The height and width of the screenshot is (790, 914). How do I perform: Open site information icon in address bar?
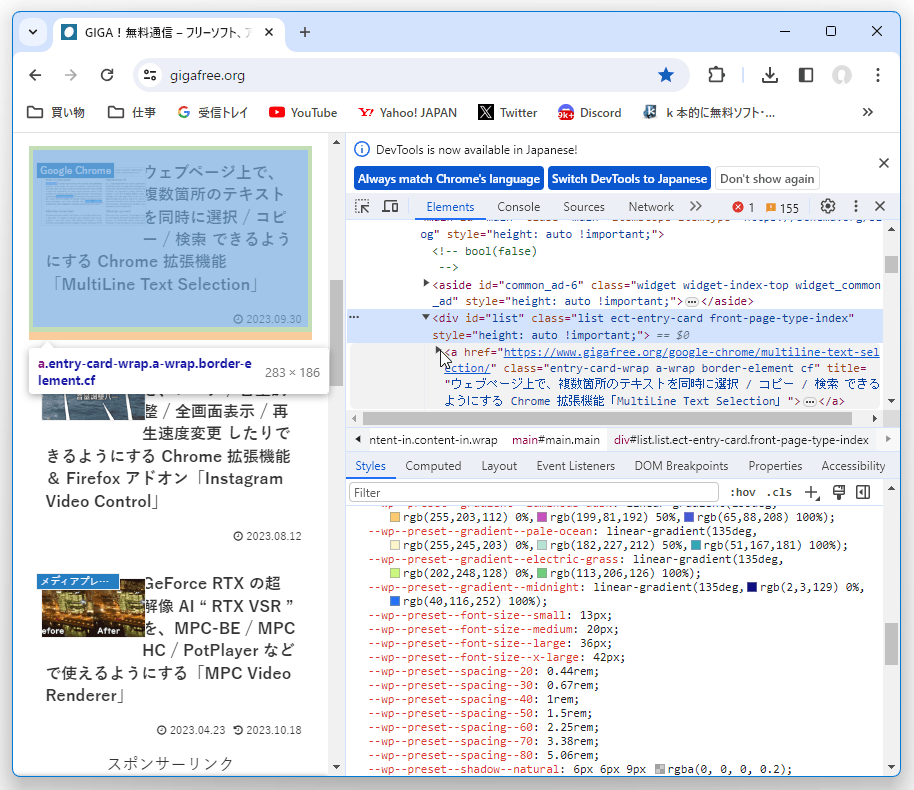(x=150, y=75)
